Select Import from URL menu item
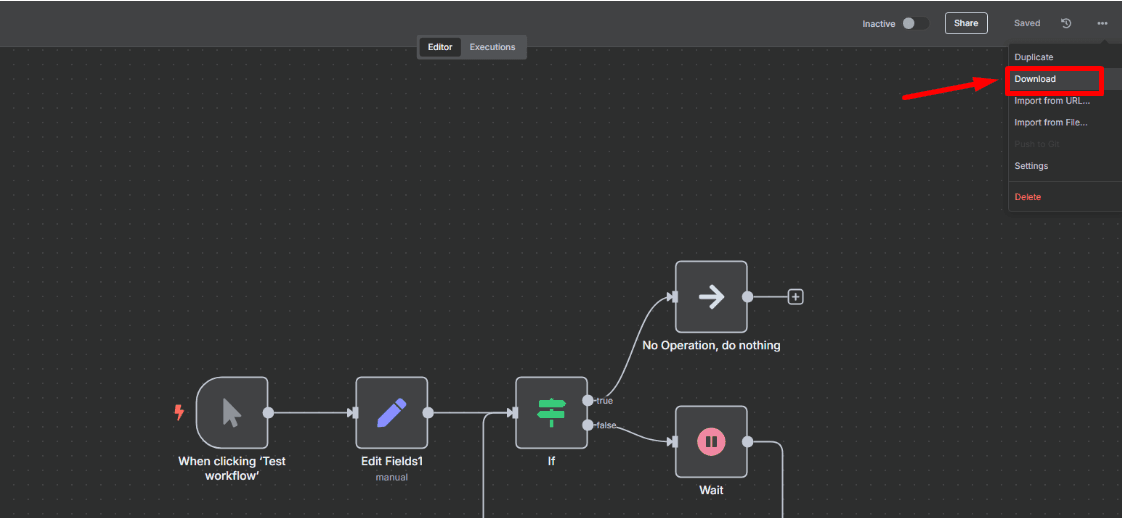Viewport: 1122px width, 518px height. 1051,101
